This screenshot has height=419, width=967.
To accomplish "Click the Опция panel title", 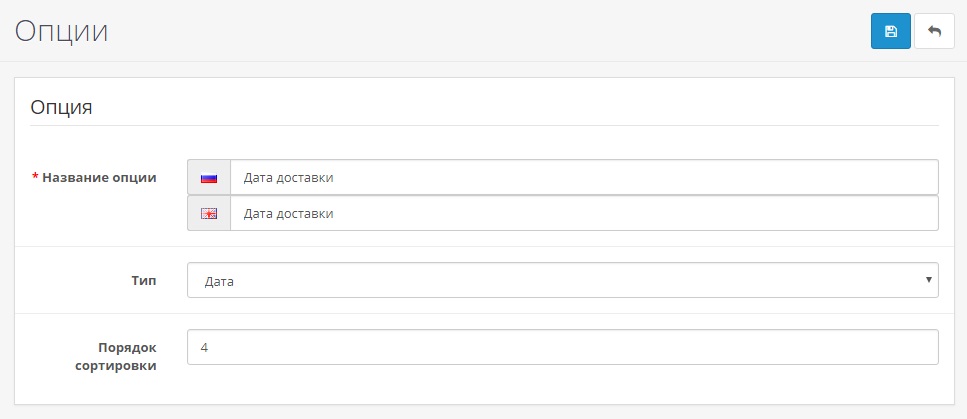I will [x=62, y=107].
